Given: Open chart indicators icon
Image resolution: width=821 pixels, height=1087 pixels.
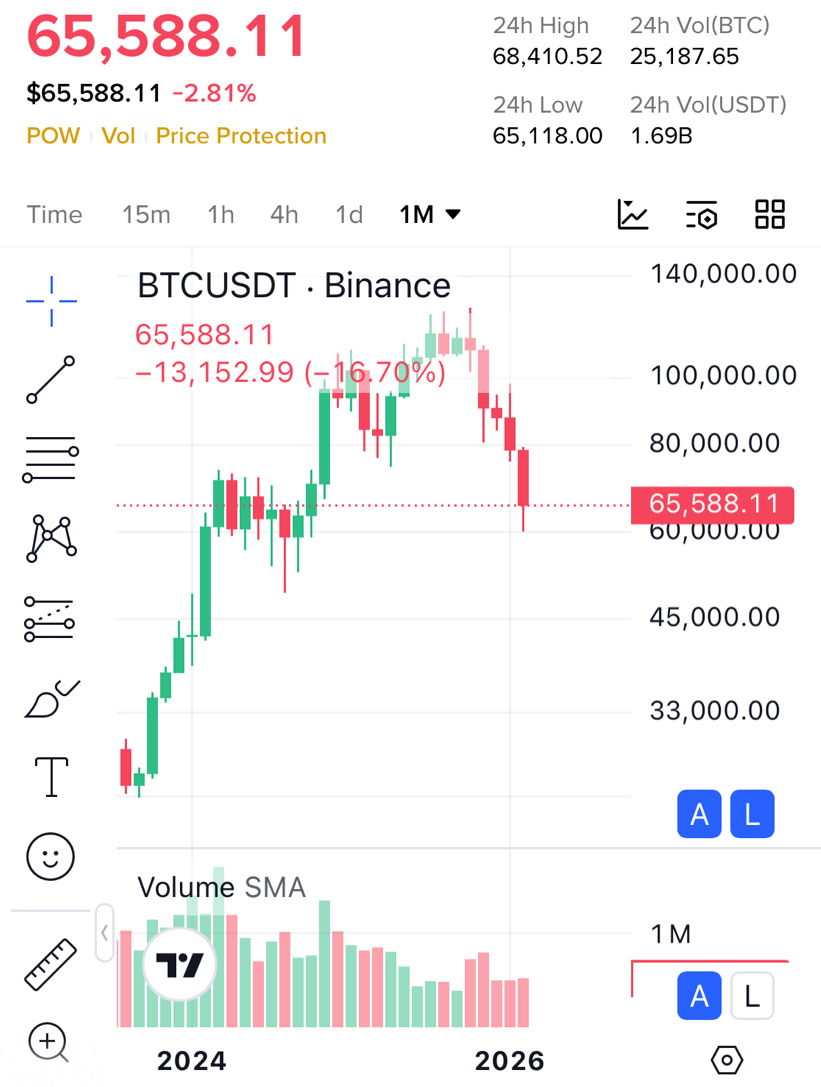Looking at the screenshot, I should click(633, 215).
